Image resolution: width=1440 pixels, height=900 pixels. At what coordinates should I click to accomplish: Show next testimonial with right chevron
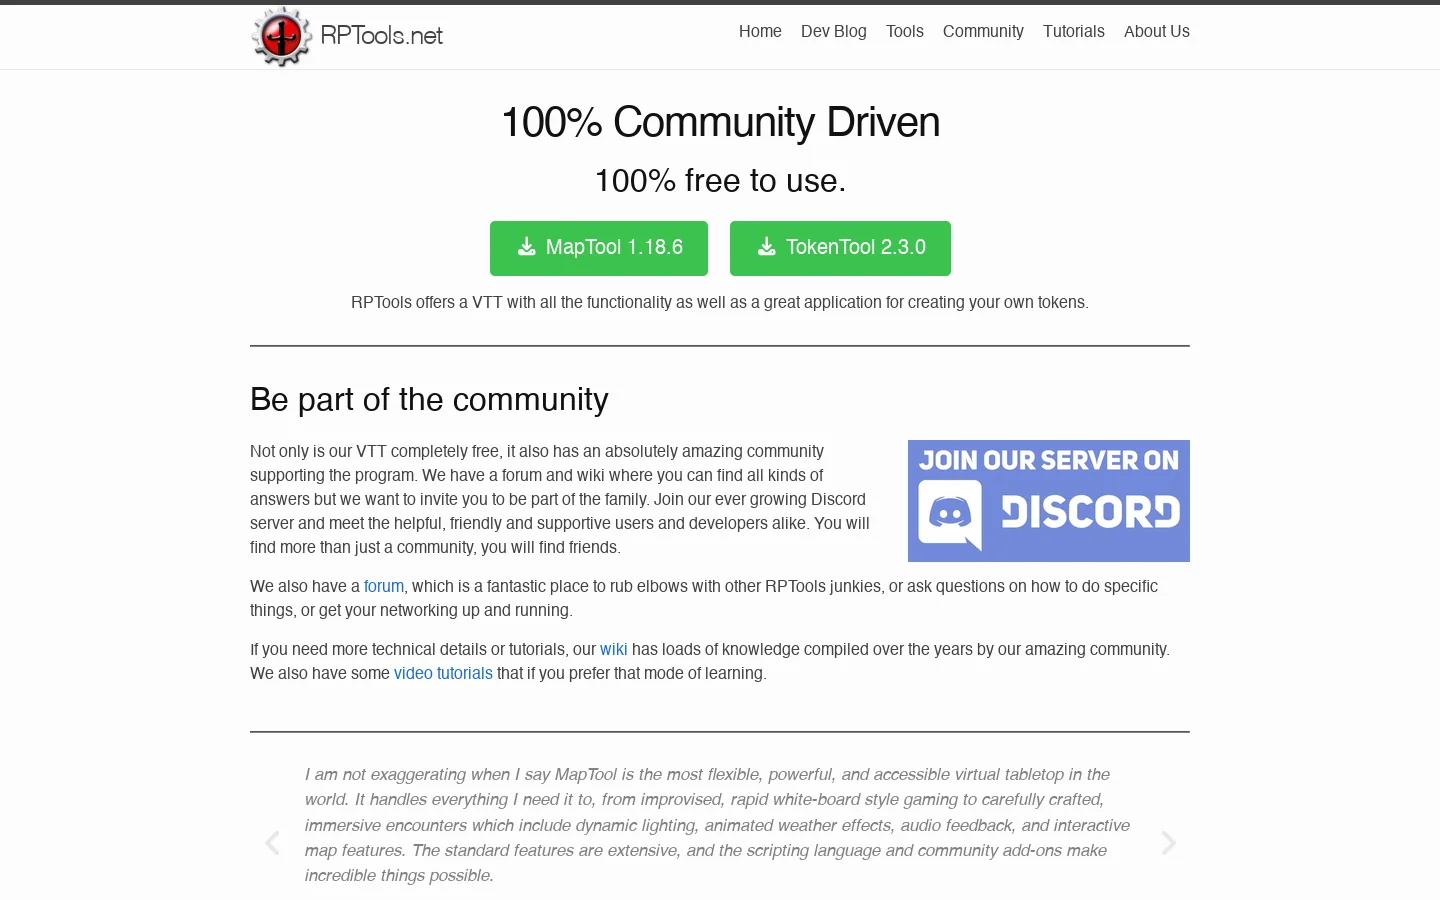[1168, 843]
